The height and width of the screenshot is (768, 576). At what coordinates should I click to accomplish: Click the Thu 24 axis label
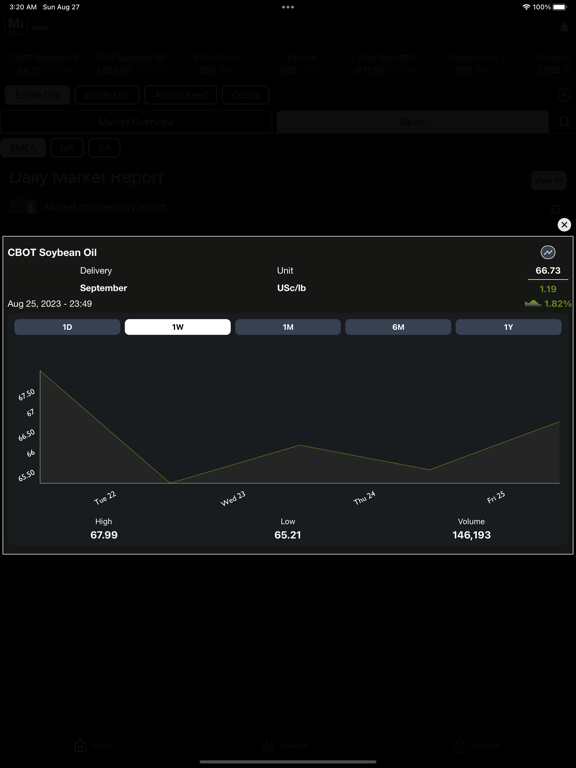coord(364,498)
